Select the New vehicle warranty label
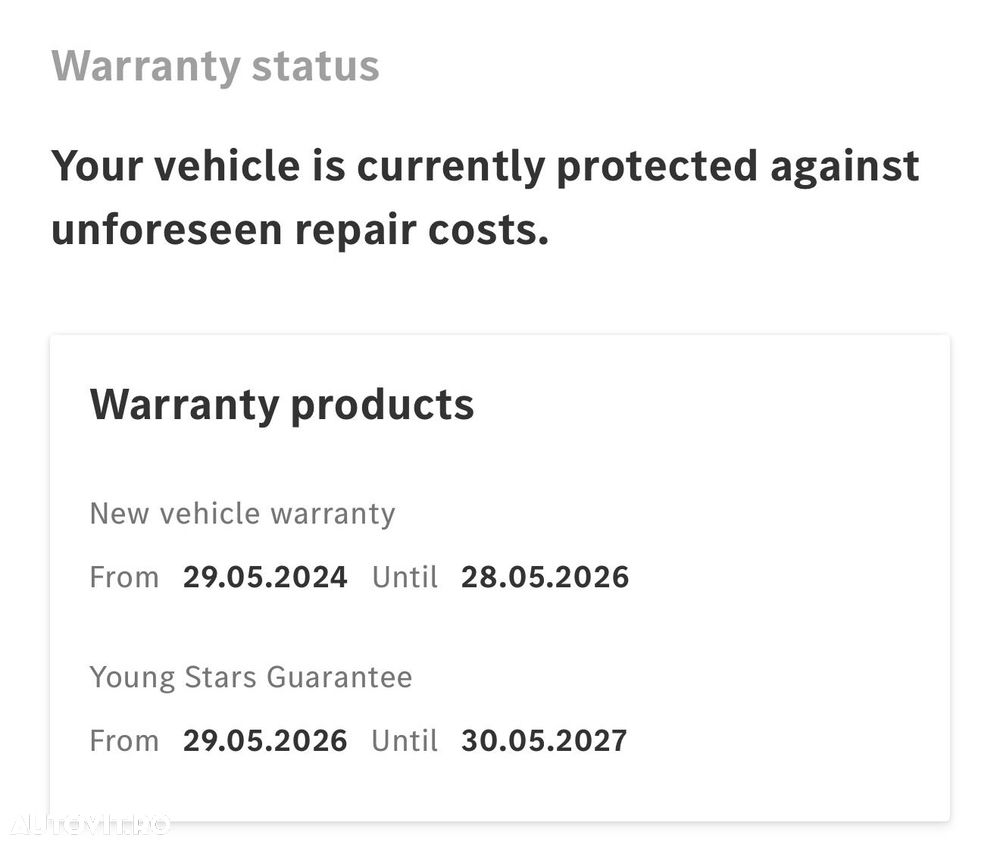Screen dimensions: 1000x845 coord(243,514)
